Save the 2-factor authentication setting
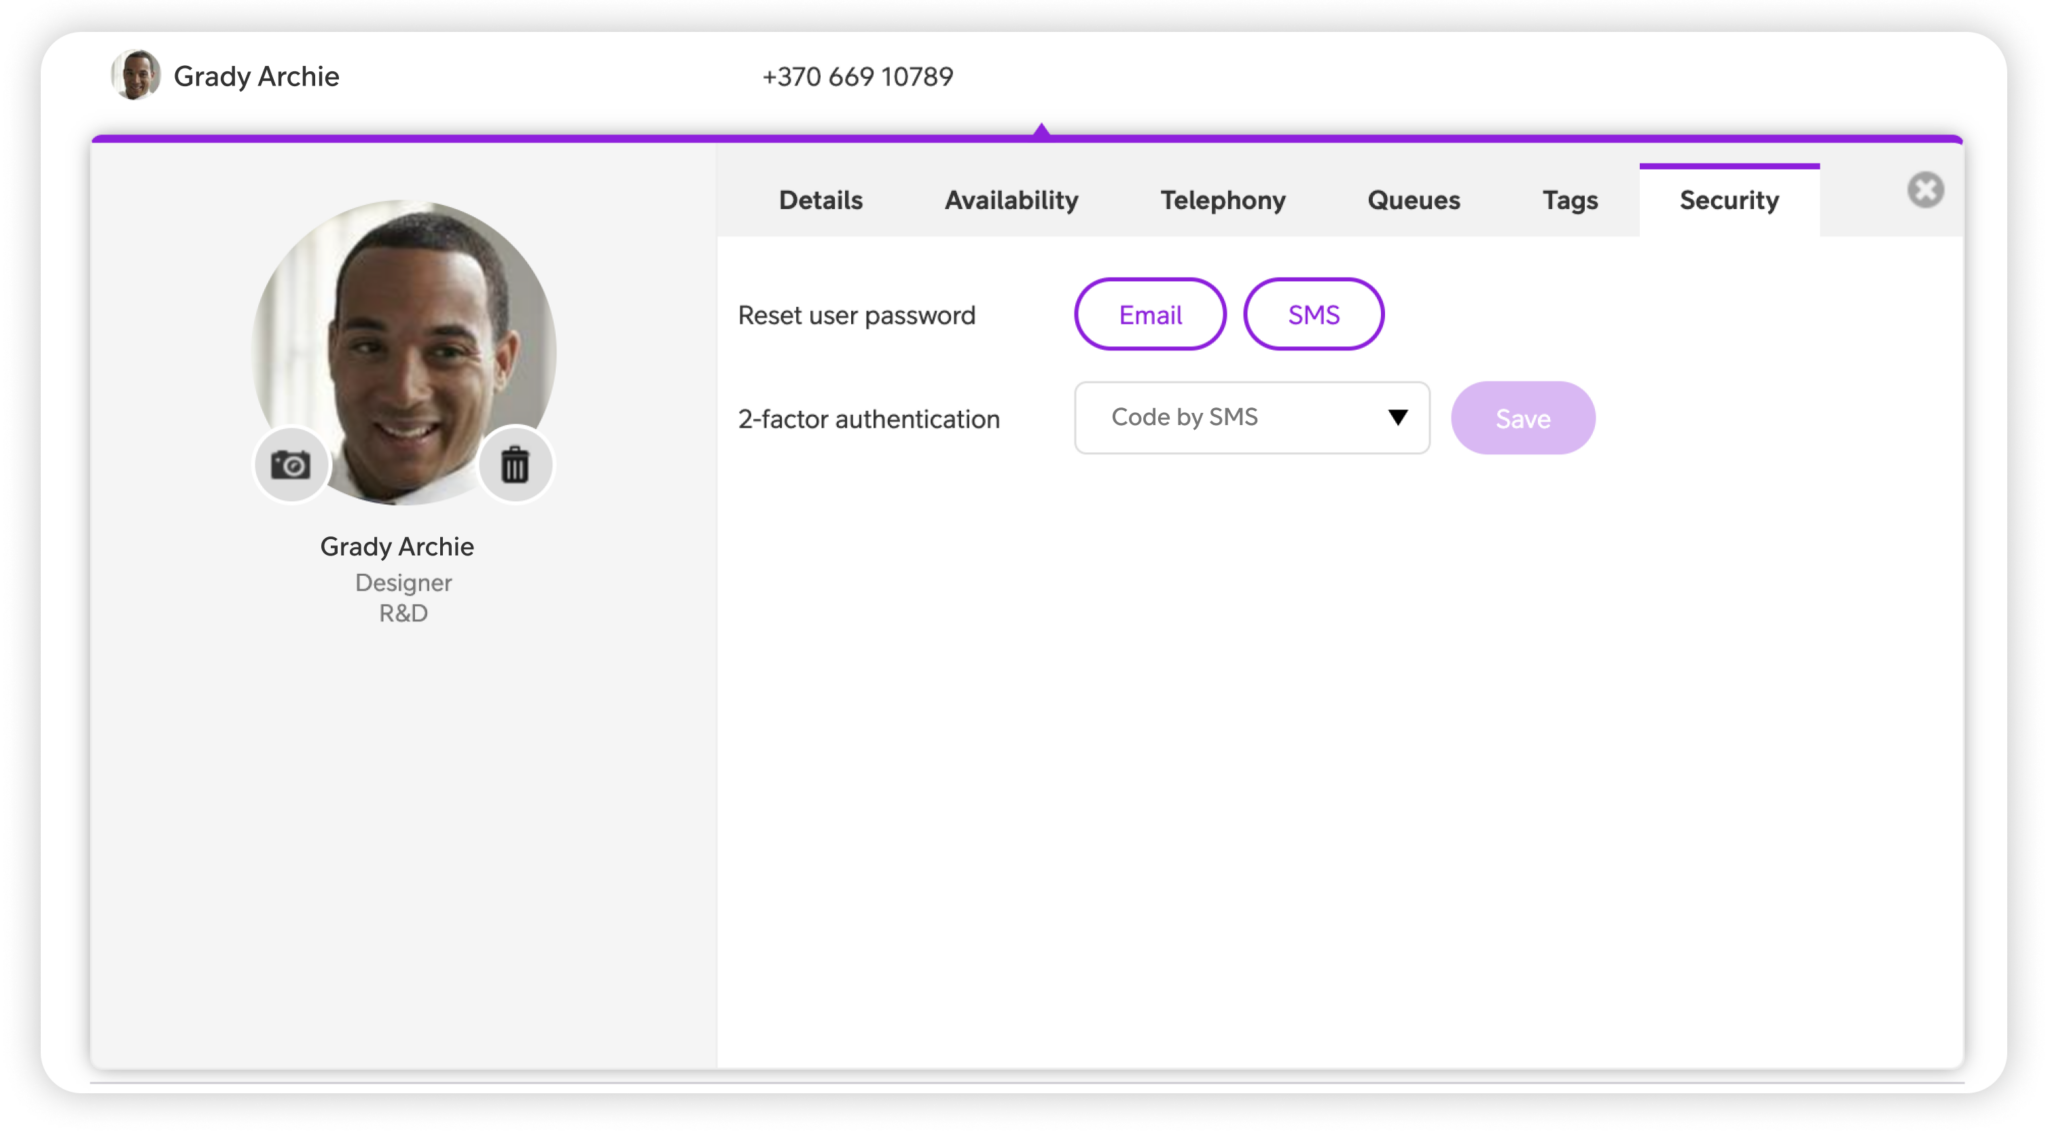 point(1522,418)
